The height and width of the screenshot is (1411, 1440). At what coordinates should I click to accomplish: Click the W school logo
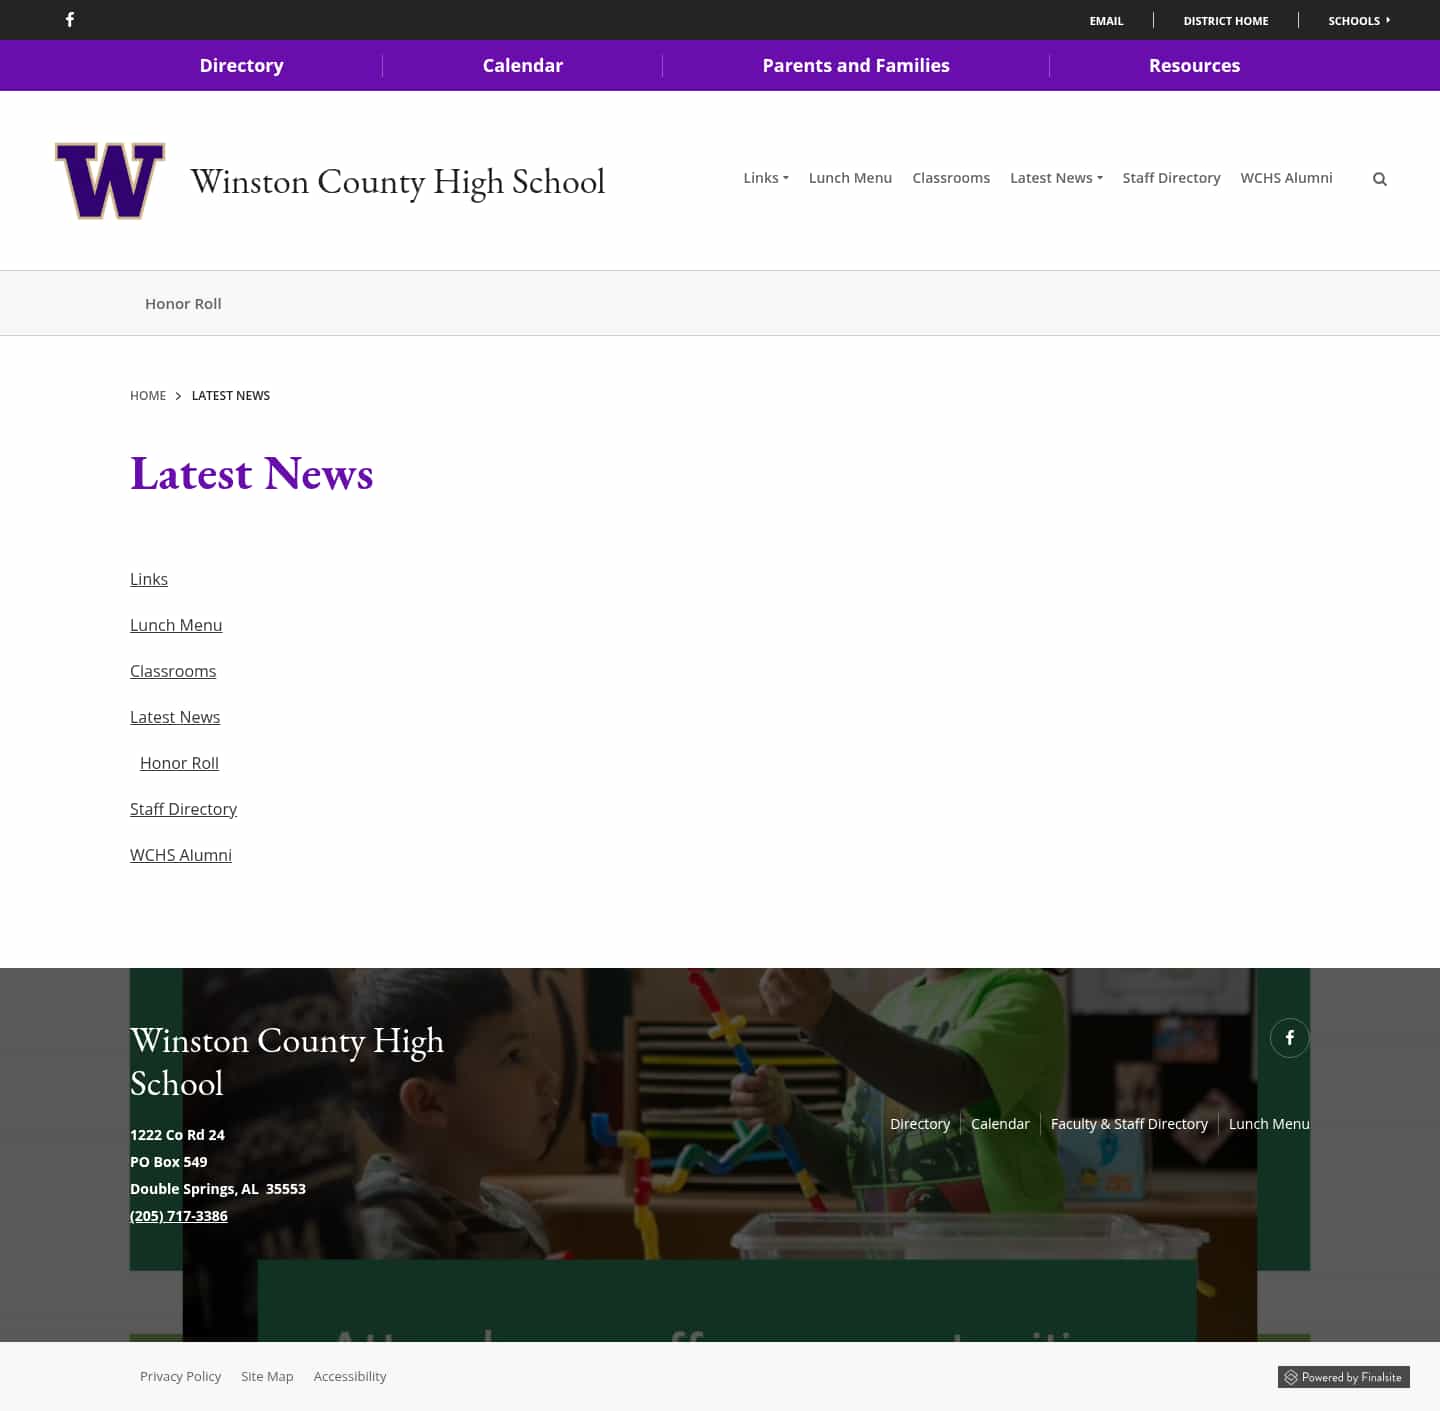point(110,180)
